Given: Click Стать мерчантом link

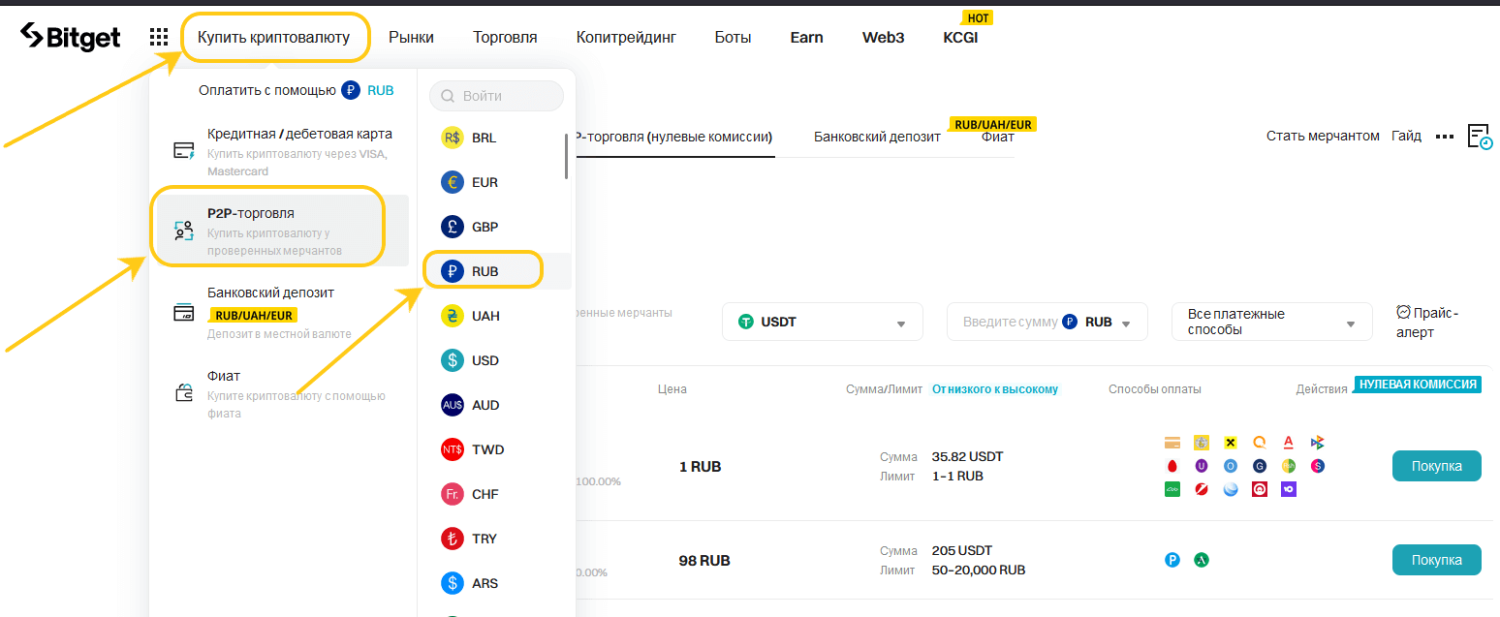Looking at the screenshot, I should tap(1323, 136).
